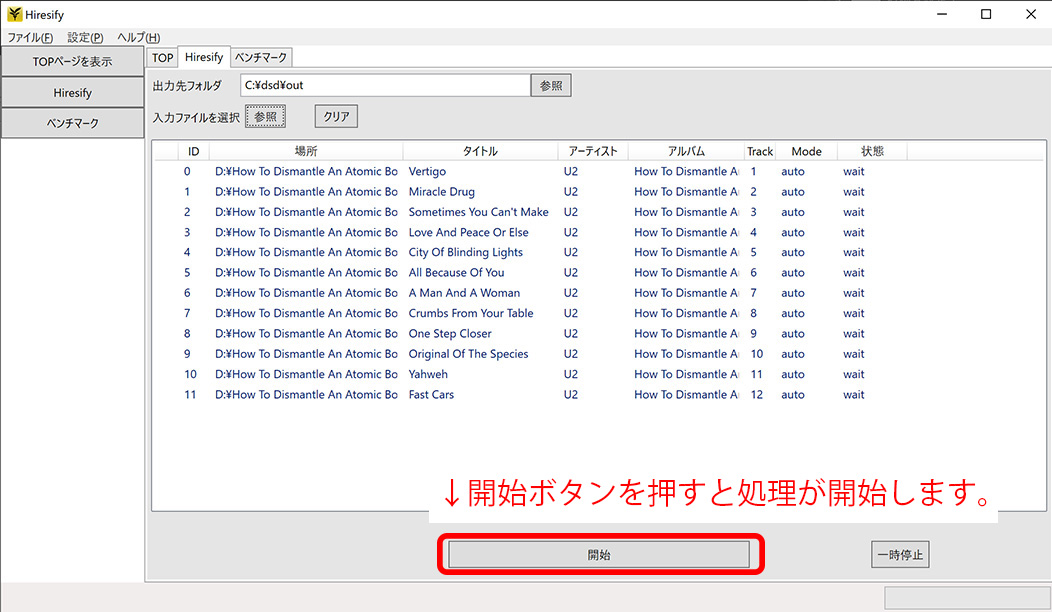The image size is (1052, 612).
Task: Open the ファイル(F) menu
Action: 31,37
